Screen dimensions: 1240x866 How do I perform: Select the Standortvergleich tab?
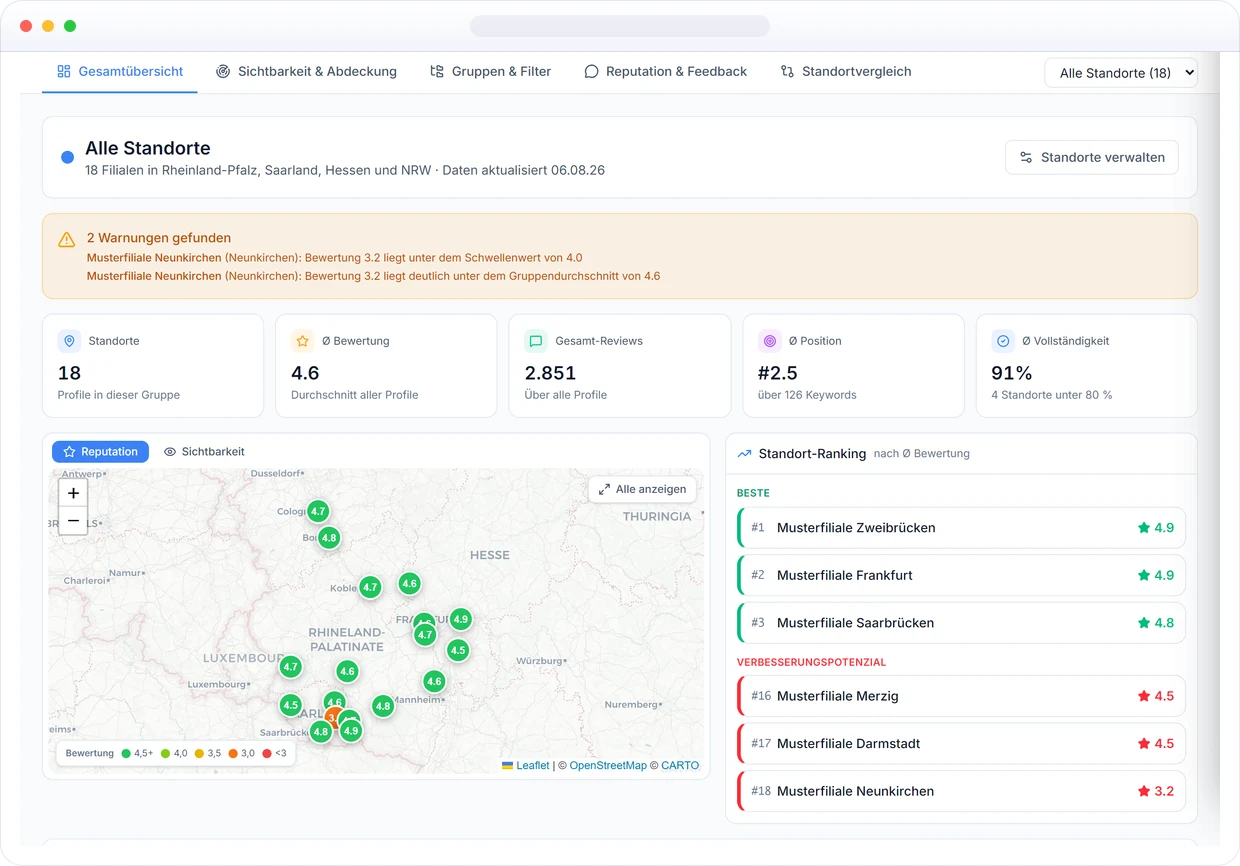pyautogui.click(x=846, y=72)
